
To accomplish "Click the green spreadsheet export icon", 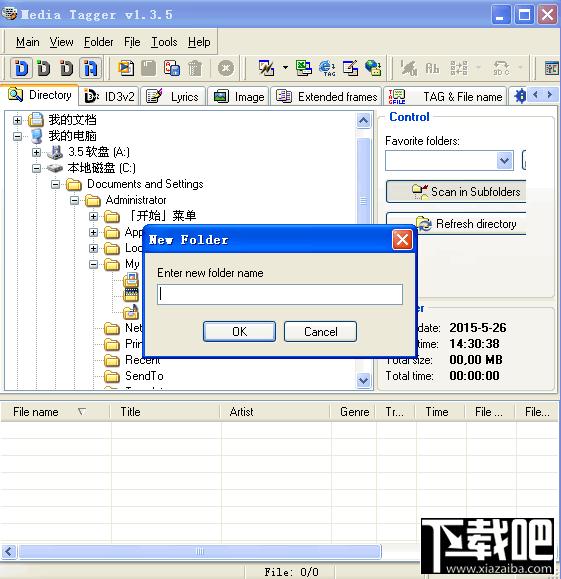I will click(304, 68).
